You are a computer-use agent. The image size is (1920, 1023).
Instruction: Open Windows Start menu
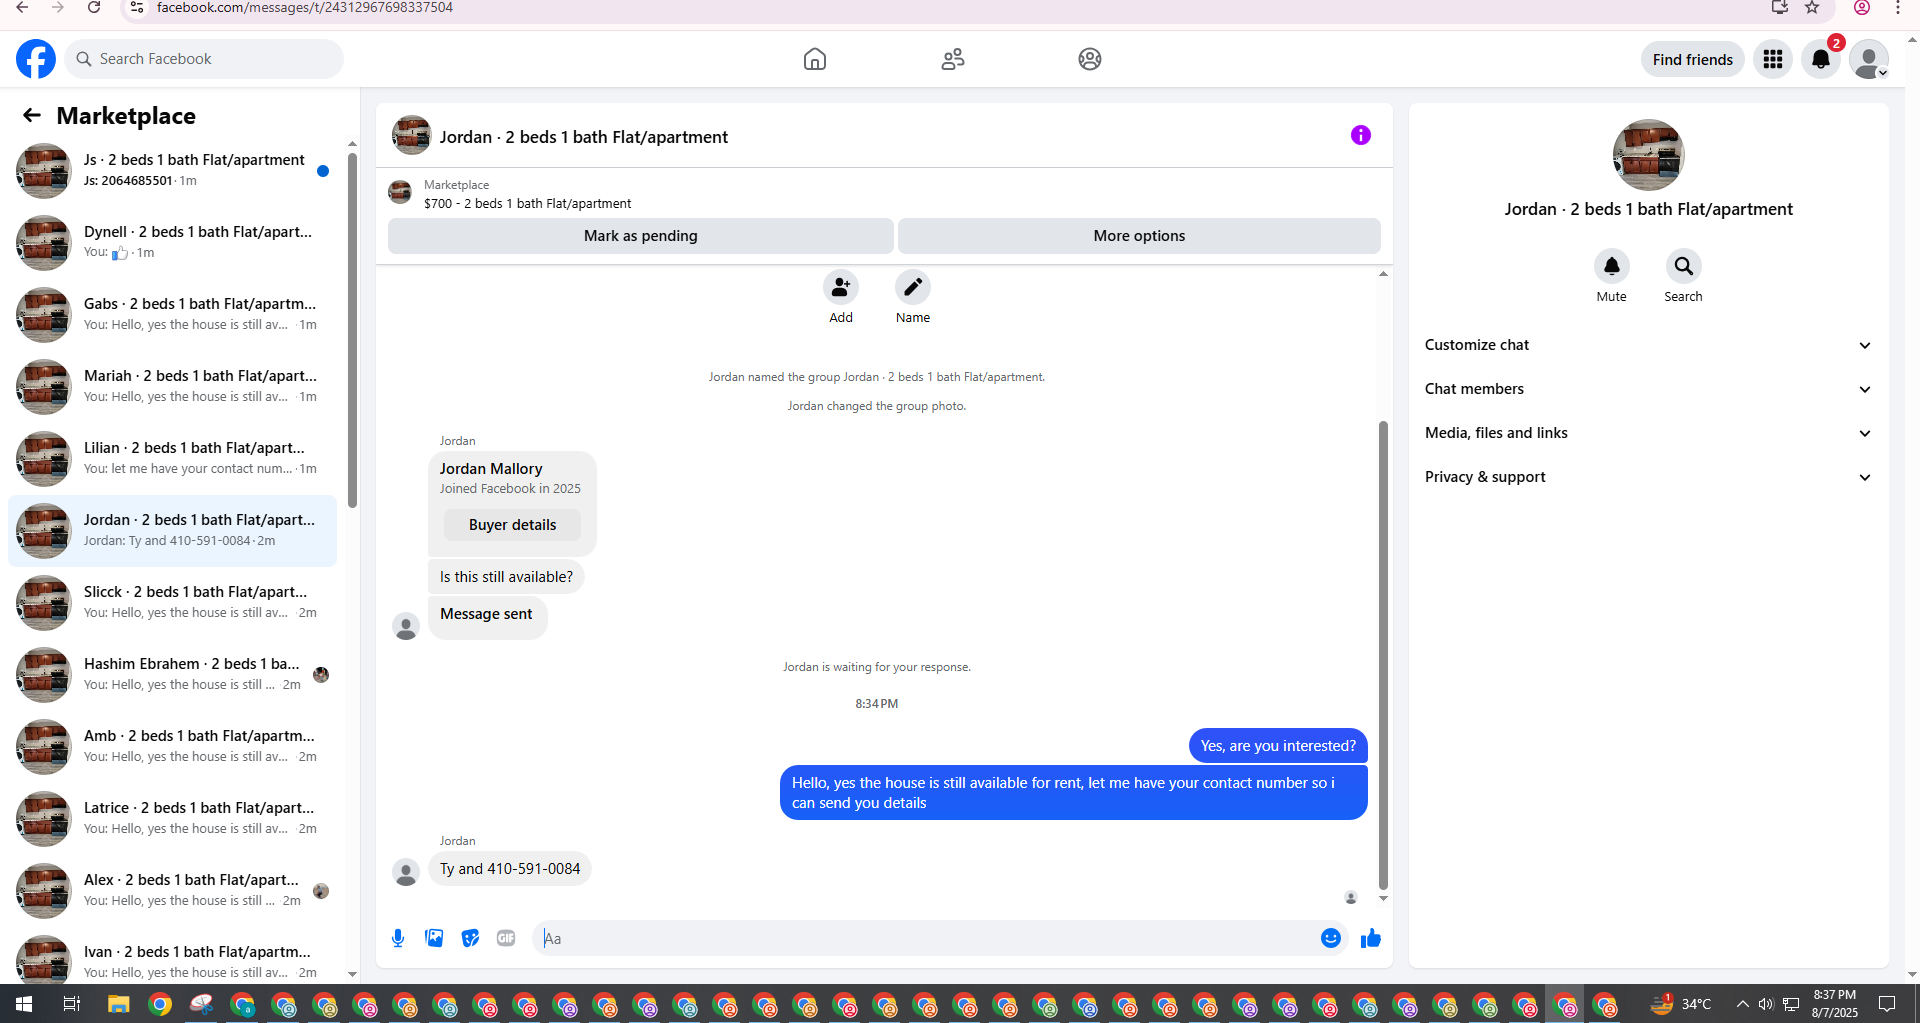[x=24, y=1004]
